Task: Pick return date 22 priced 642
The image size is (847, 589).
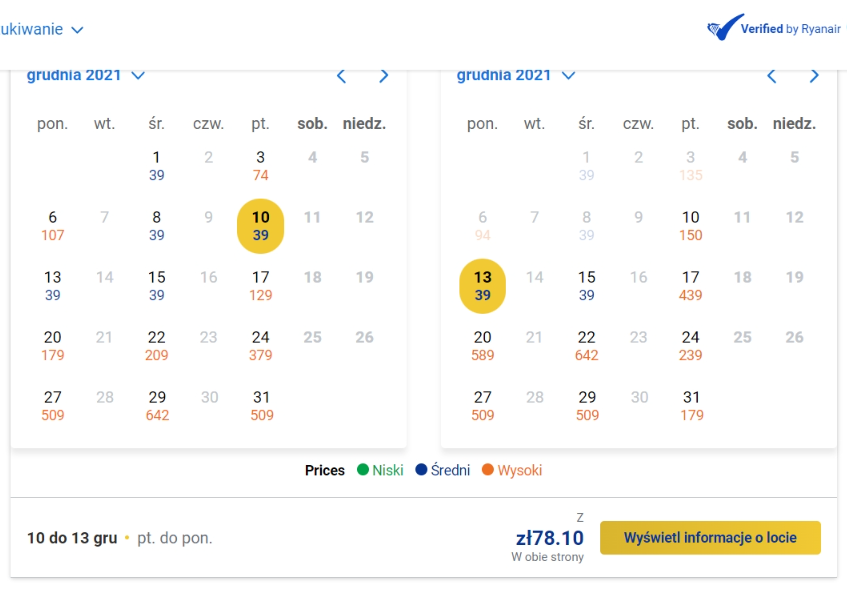Action: coord(587,346)
